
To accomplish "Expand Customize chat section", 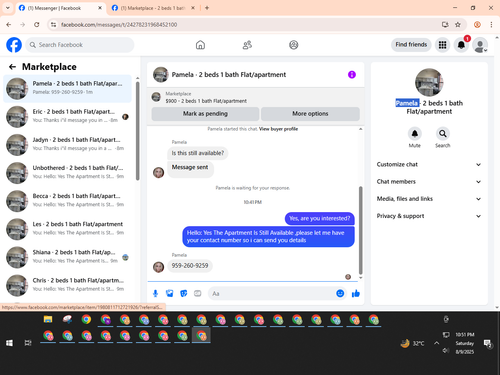I will coord(429,164).
